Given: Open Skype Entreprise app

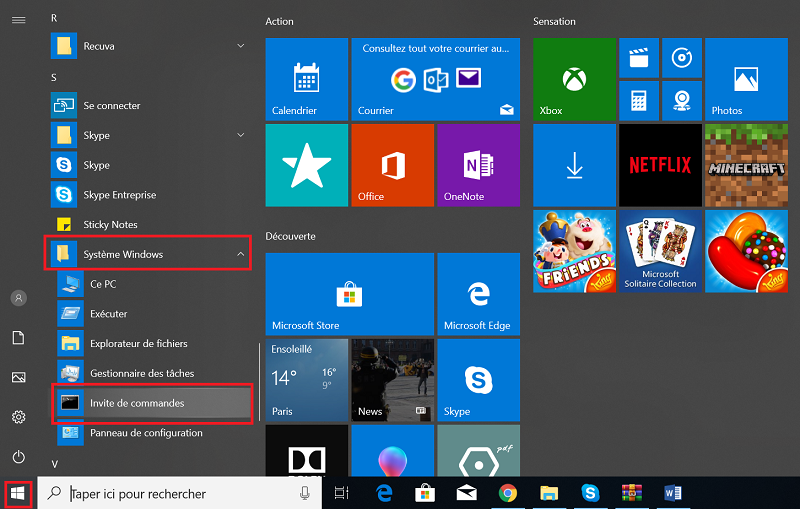Looking at the screenshot, I should 151,194.
